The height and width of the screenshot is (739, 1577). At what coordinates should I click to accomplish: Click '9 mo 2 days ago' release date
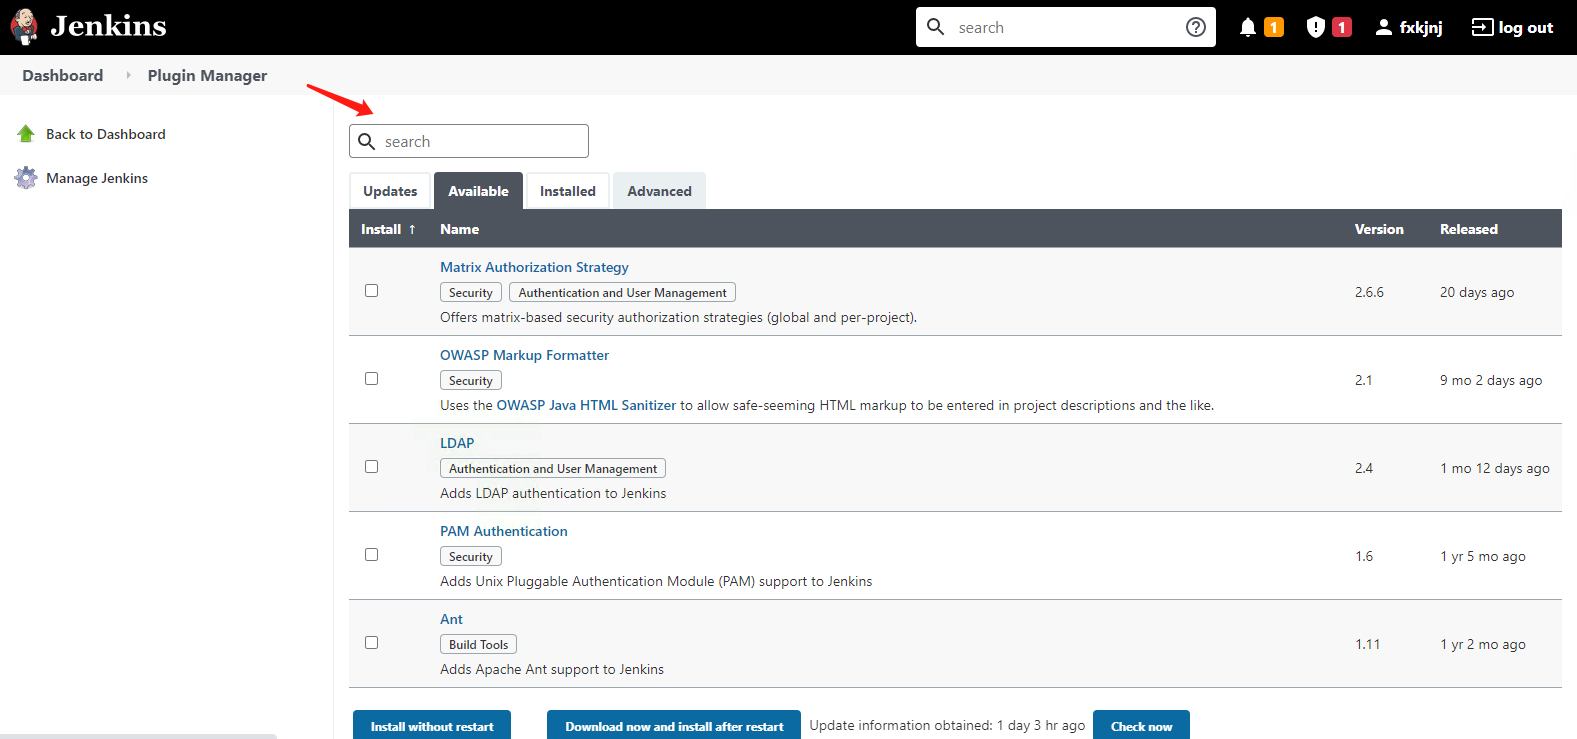(1491, 380)
